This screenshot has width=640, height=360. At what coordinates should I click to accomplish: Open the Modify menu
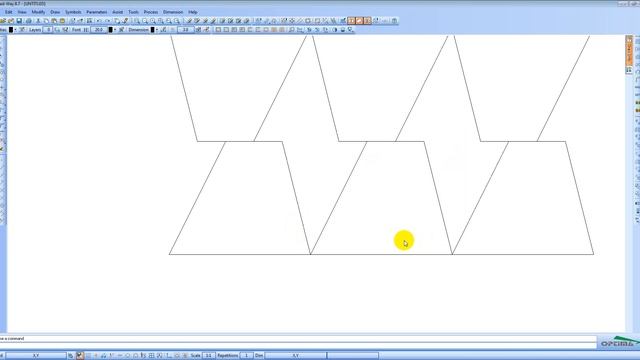pos(38,12)
